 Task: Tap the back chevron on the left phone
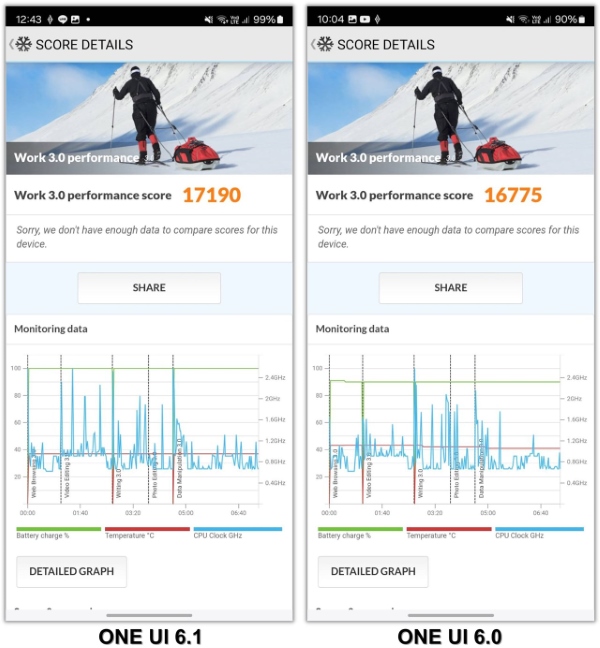pos(12,45)
